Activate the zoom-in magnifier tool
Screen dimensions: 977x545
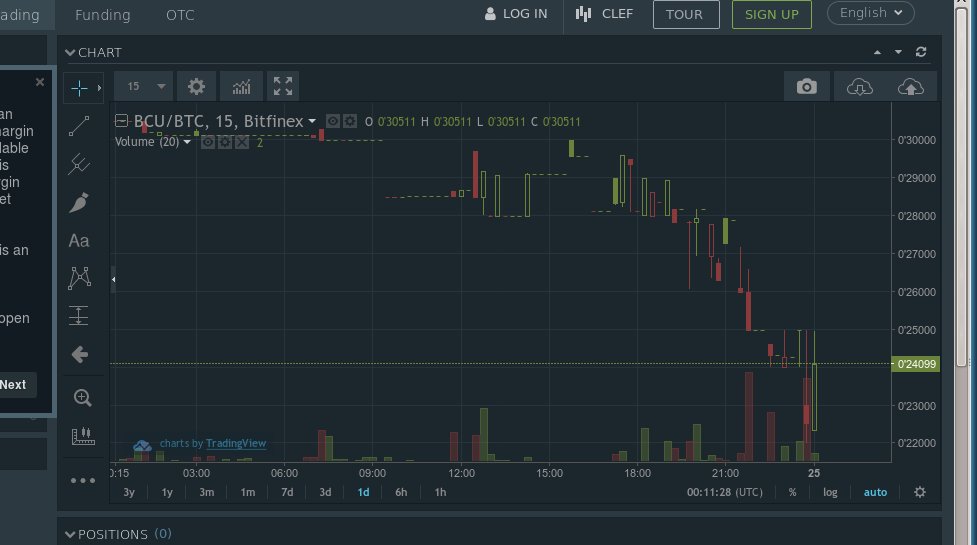tap(82, 397)
